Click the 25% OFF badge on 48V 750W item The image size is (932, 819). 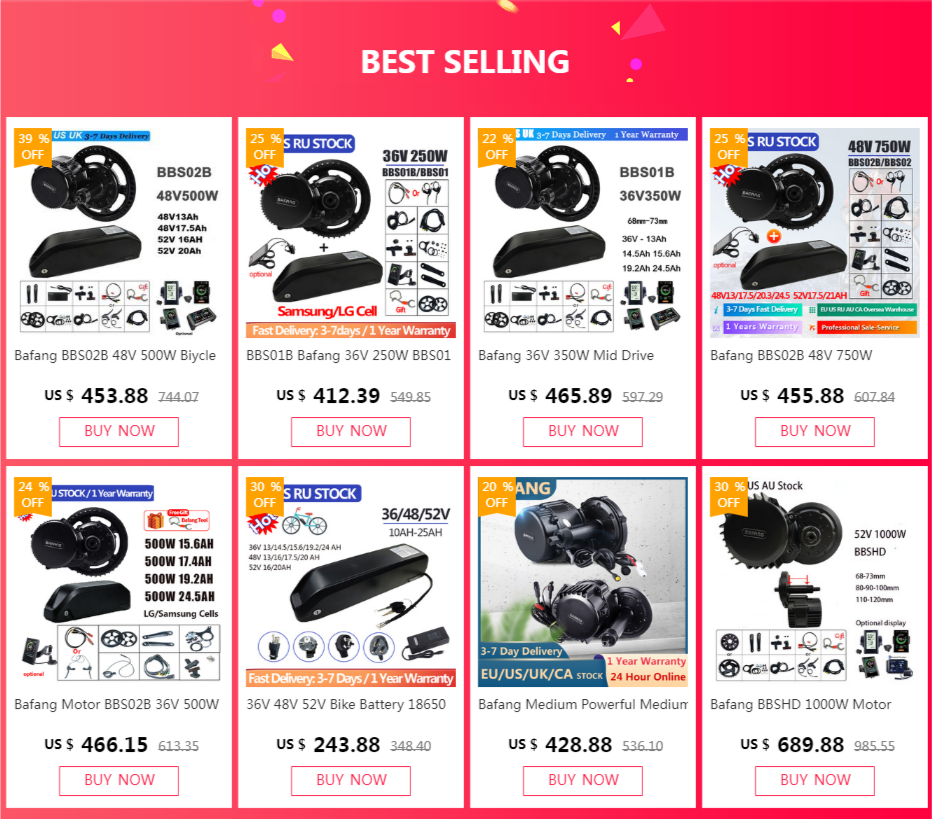point(729,147)
